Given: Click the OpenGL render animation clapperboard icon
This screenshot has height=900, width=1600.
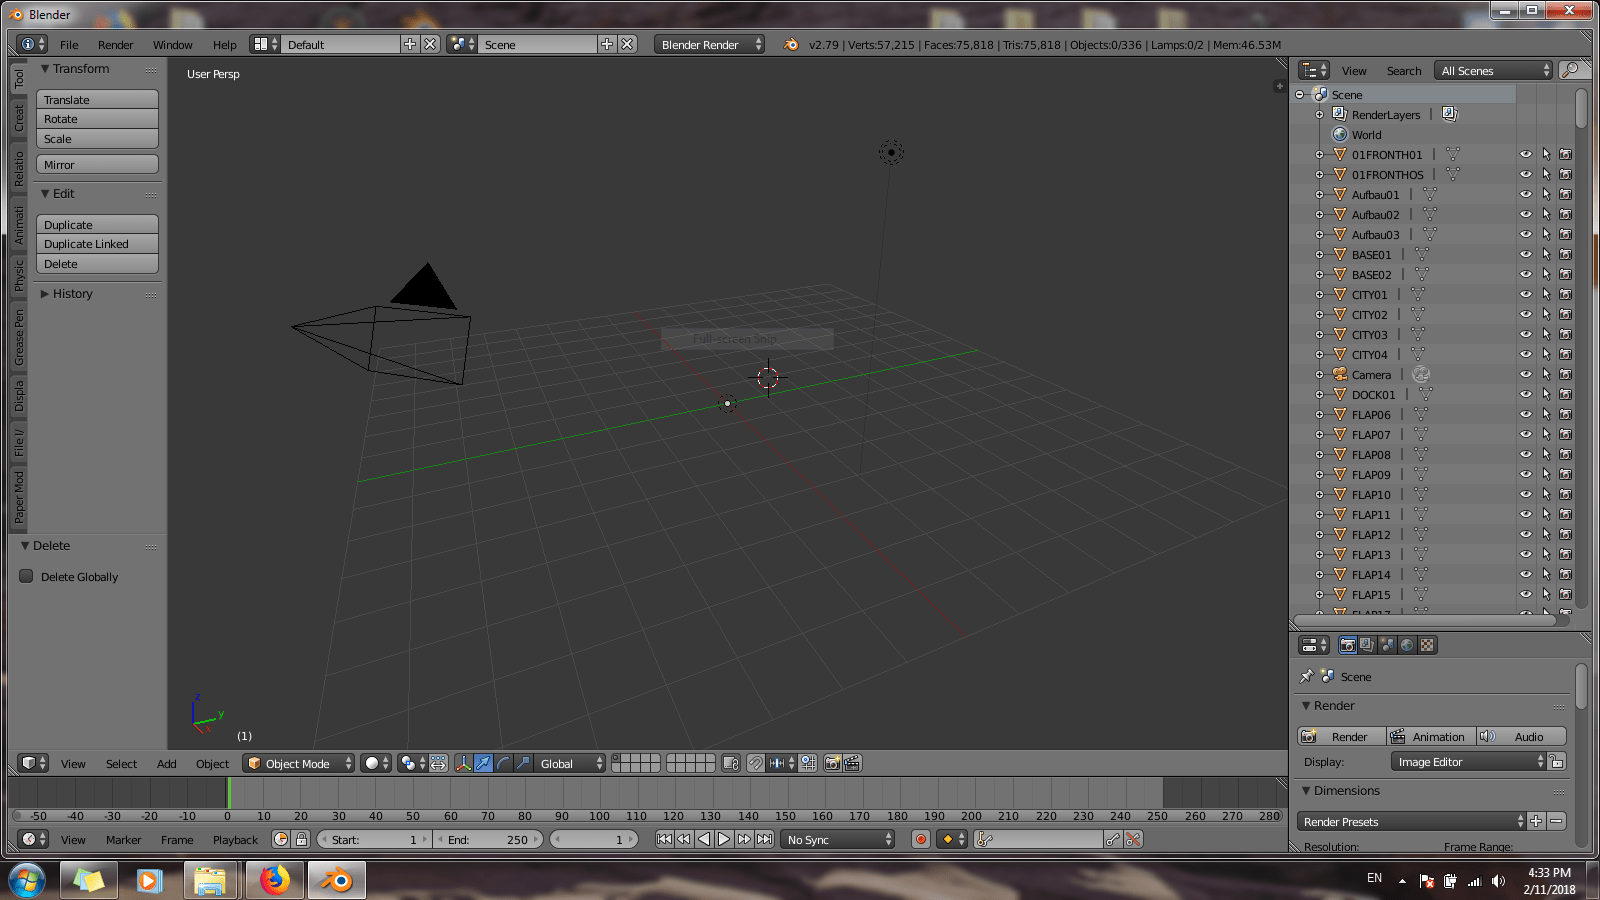Looking at the screenshot, I should (x=852, y=763).
